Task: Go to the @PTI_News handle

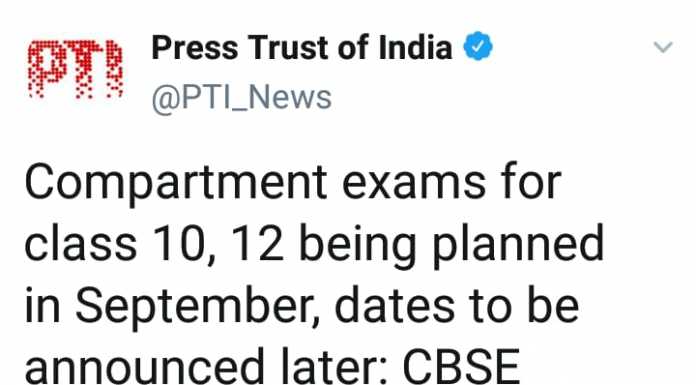Action: coord(241,98)
